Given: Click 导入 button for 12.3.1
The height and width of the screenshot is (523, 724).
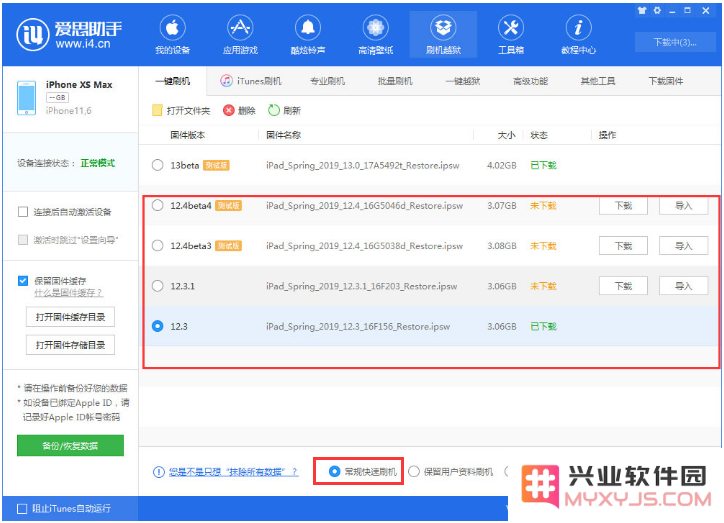Looking at the screenshot, I should pos(683,286).
